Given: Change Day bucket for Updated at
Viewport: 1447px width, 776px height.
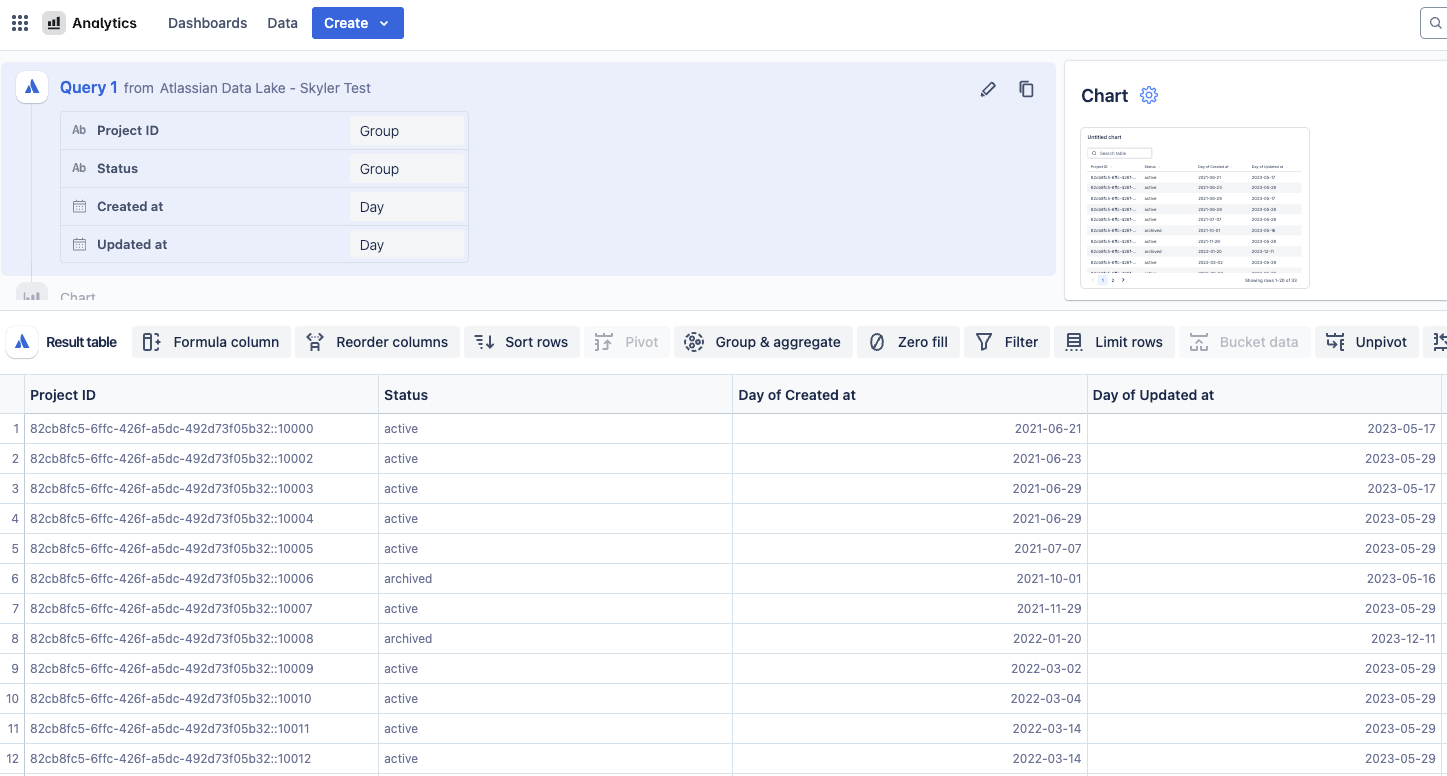Looking at the screenshot, I should [x=407, y=245].
